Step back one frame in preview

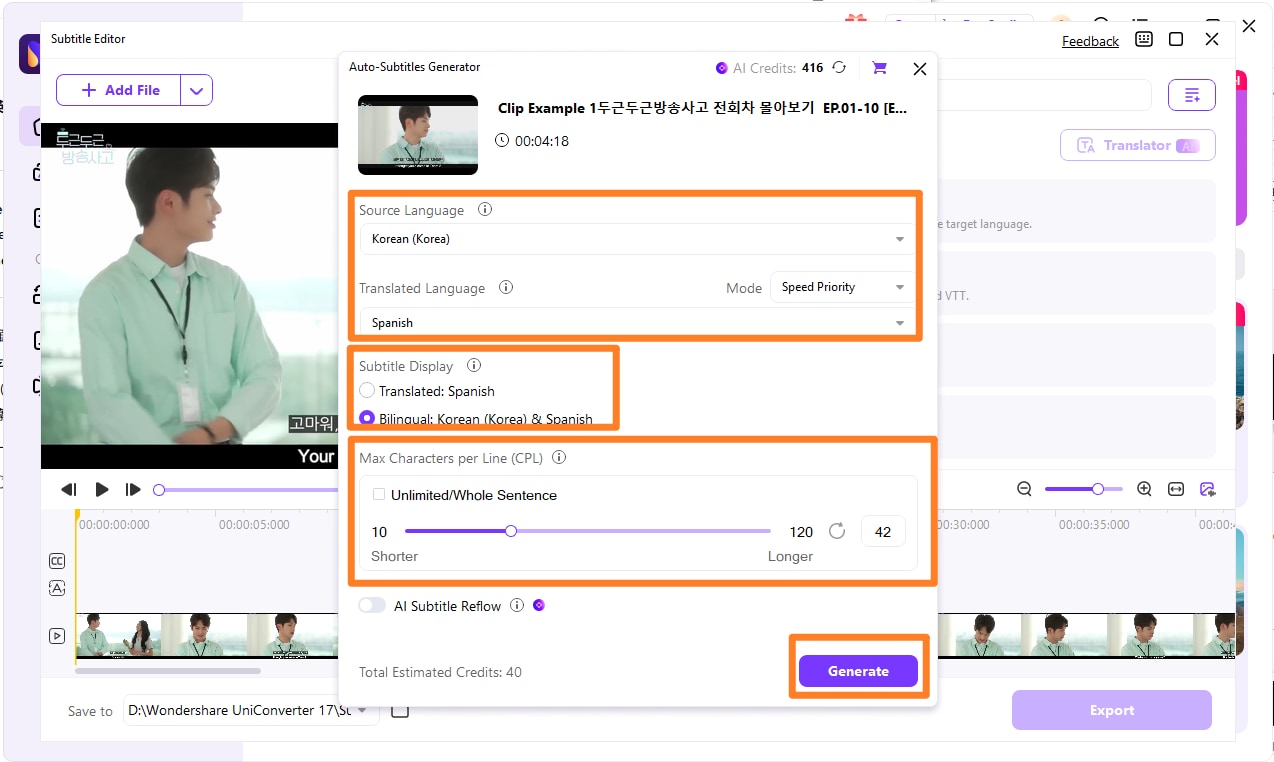click(x=69, y=489)
